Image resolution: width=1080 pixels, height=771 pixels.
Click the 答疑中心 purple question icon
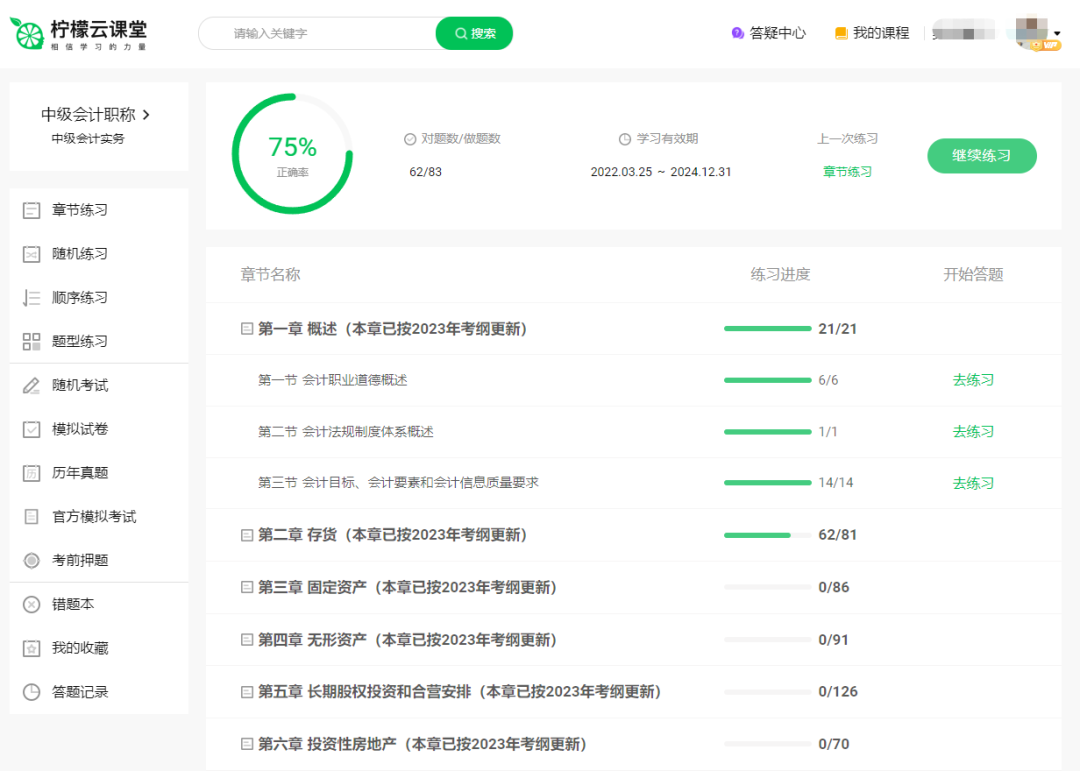(x=737, y=33)
